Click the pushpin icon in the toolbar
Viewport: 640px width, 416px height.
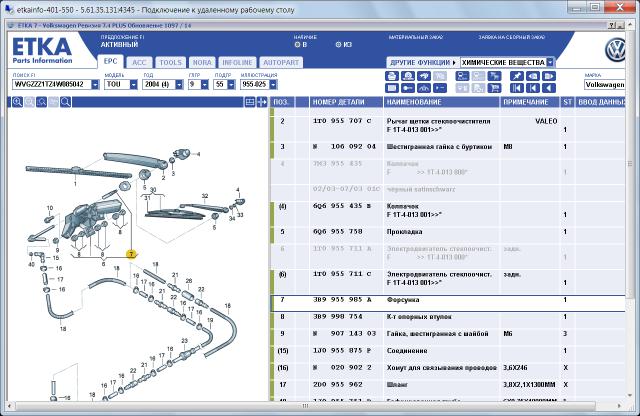pos(516,76)
